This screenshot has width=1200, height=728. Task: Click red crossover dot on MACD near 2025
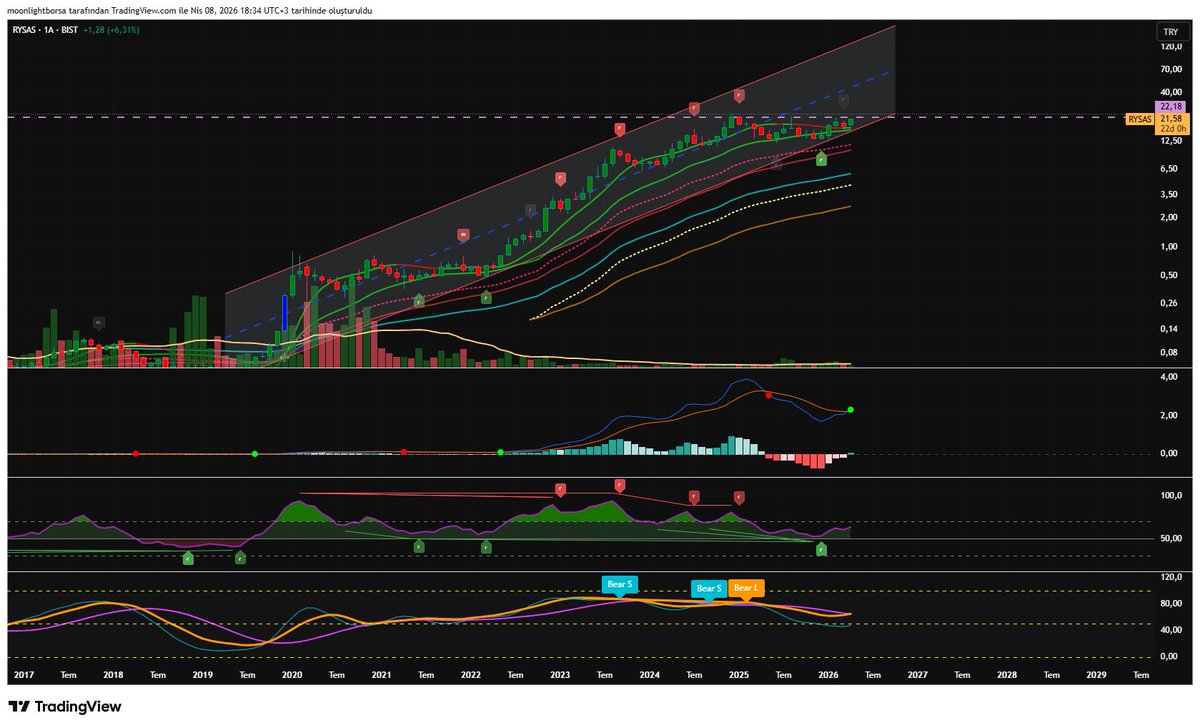coord(768,395)
